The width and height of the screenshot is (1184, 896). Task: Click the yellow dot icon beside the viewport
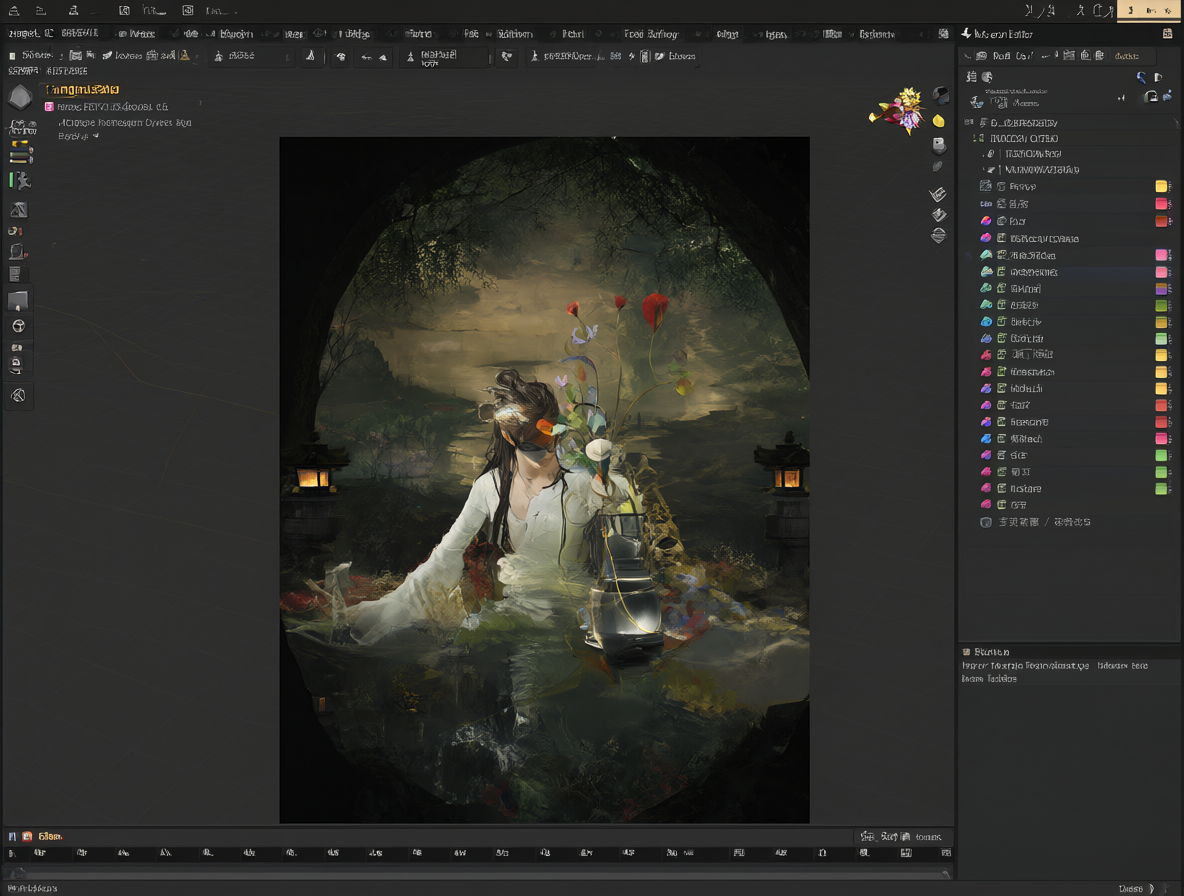tap(939, 121)
